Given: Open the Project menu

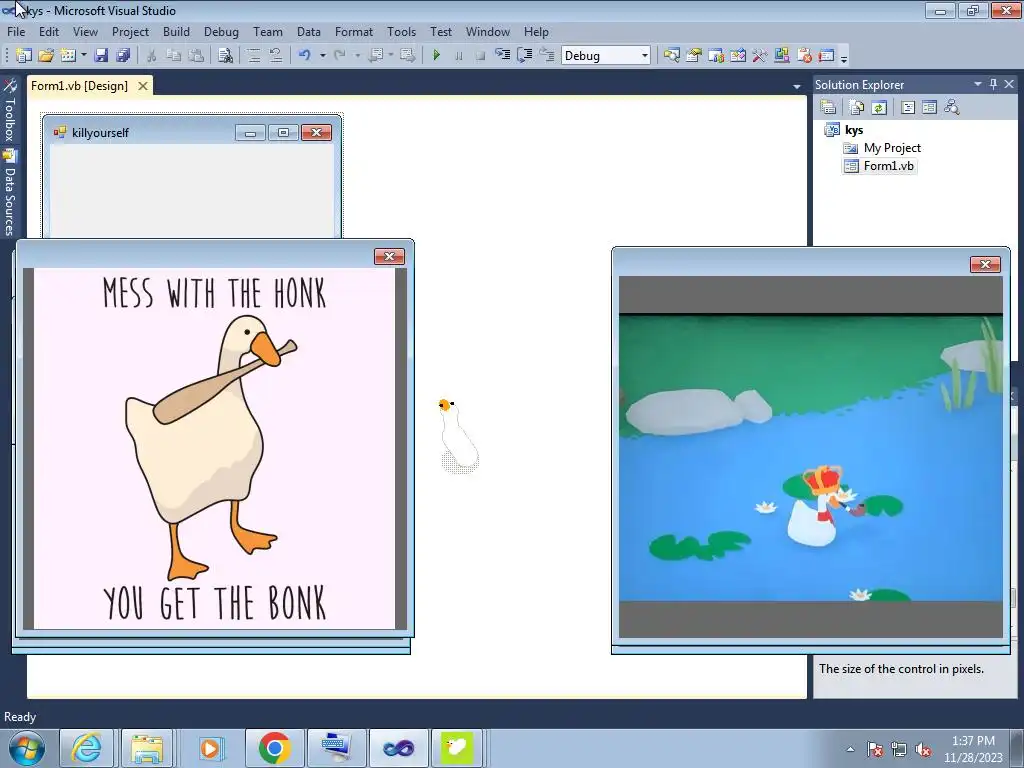Looking at the screenshot, I should (130, 31).
